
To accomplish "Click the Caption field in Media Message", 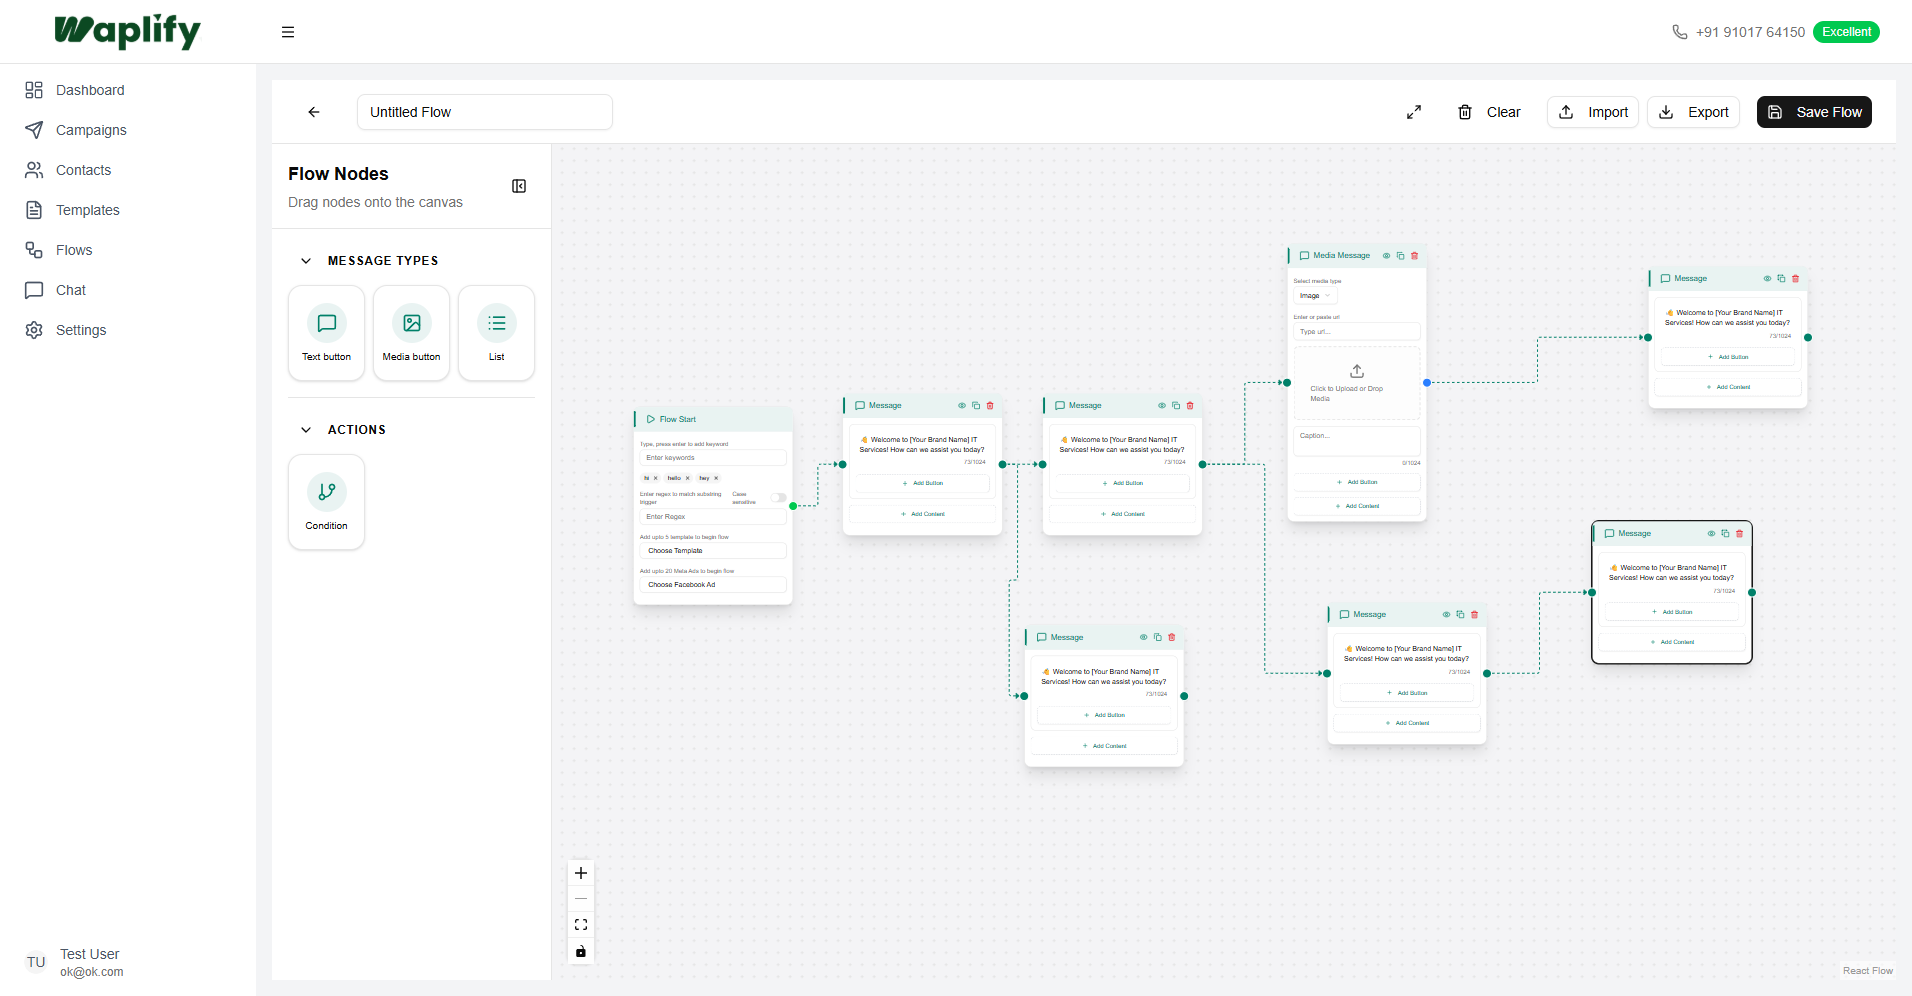I will pos(1357,441).
